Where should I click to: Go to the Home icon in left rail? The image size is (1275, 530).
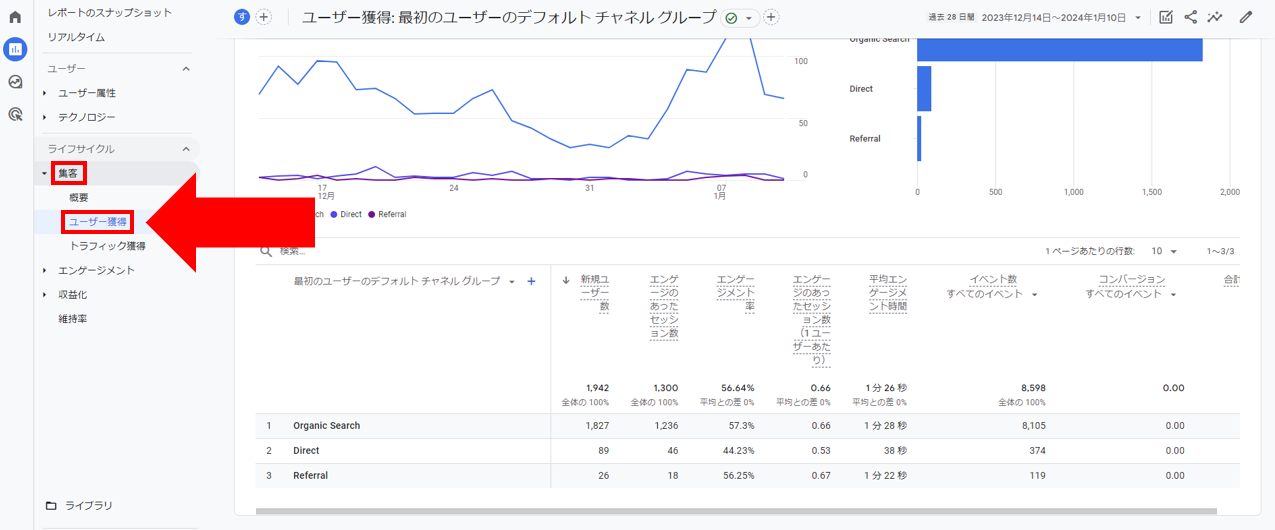point(15,17)
